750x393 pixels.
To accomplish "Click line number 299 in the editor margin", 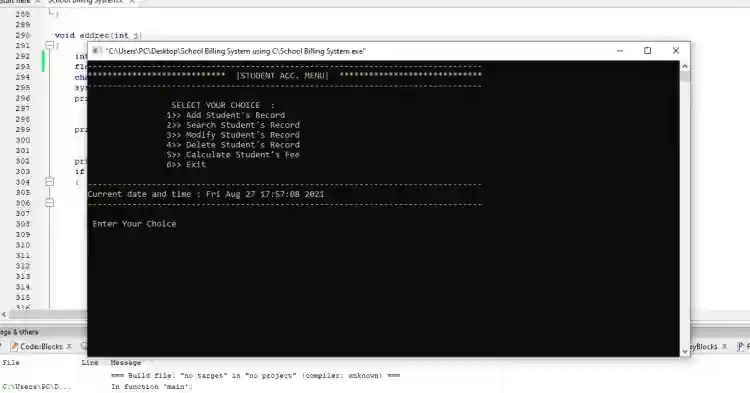I will click(22, 130).
